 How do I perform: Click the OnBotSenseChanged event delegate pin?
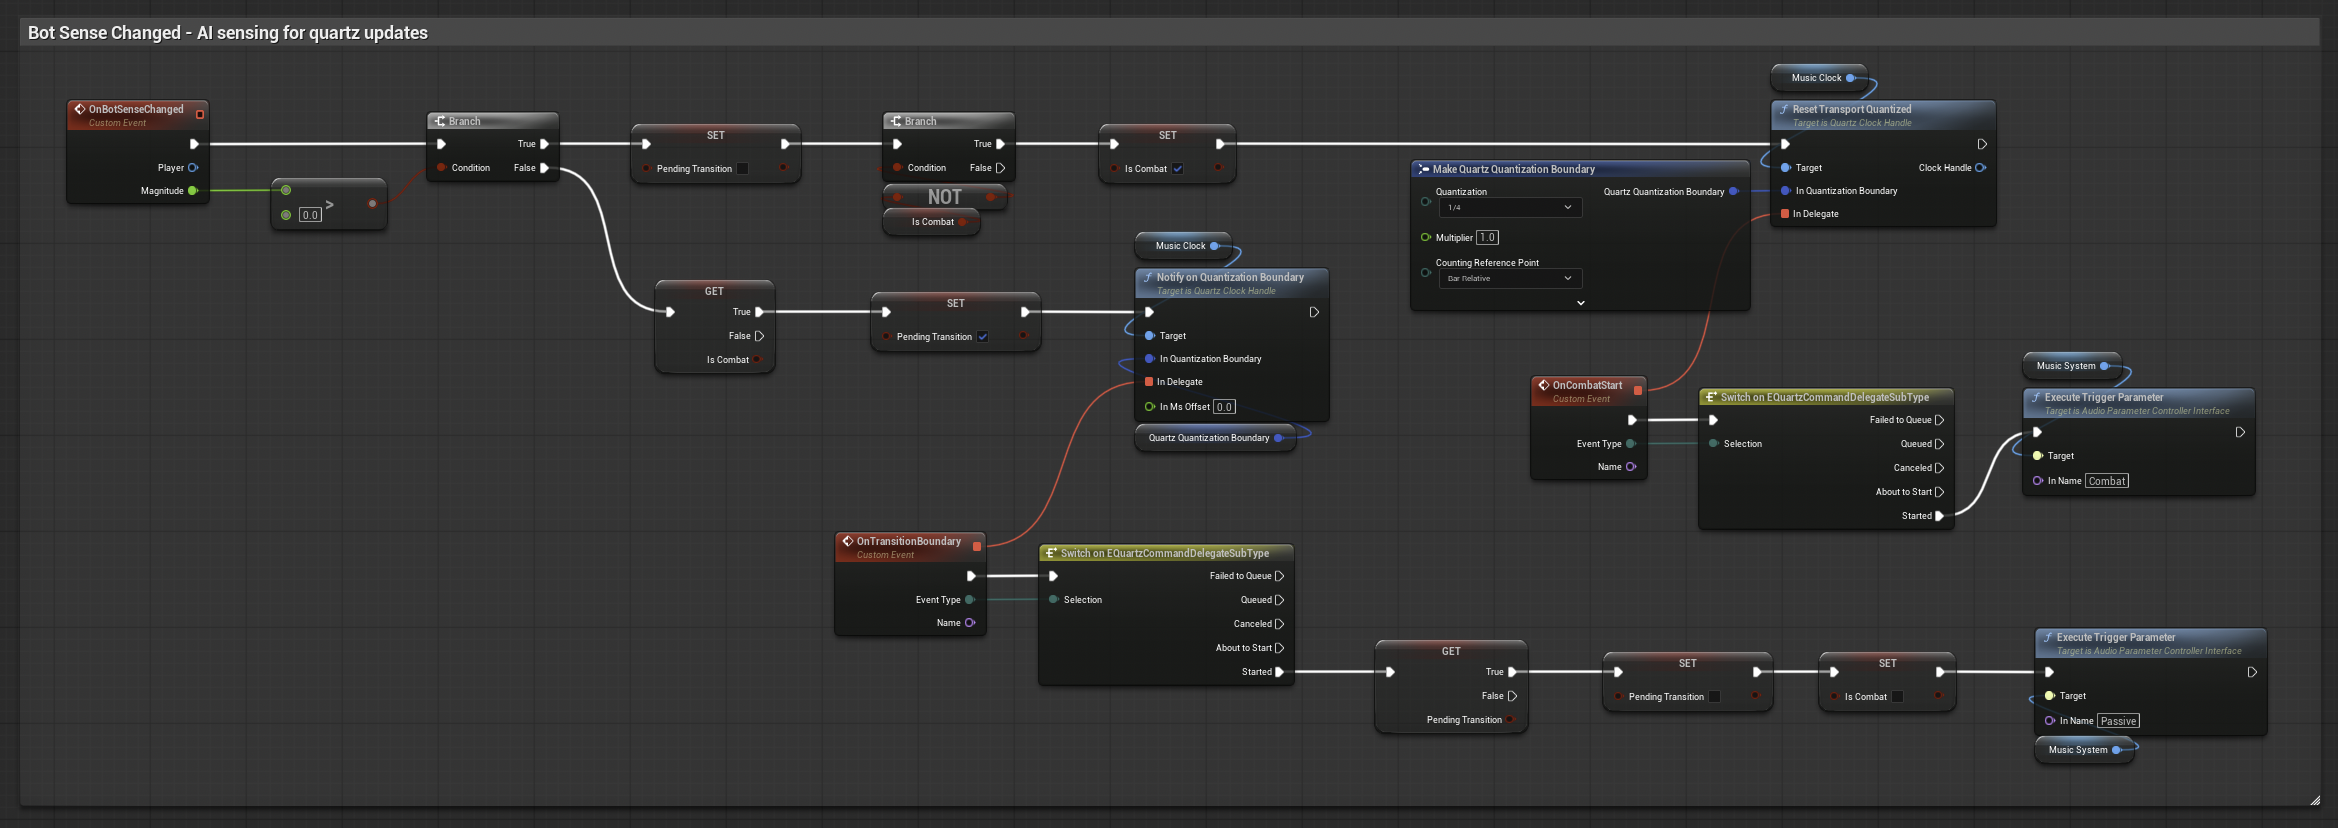199,114
